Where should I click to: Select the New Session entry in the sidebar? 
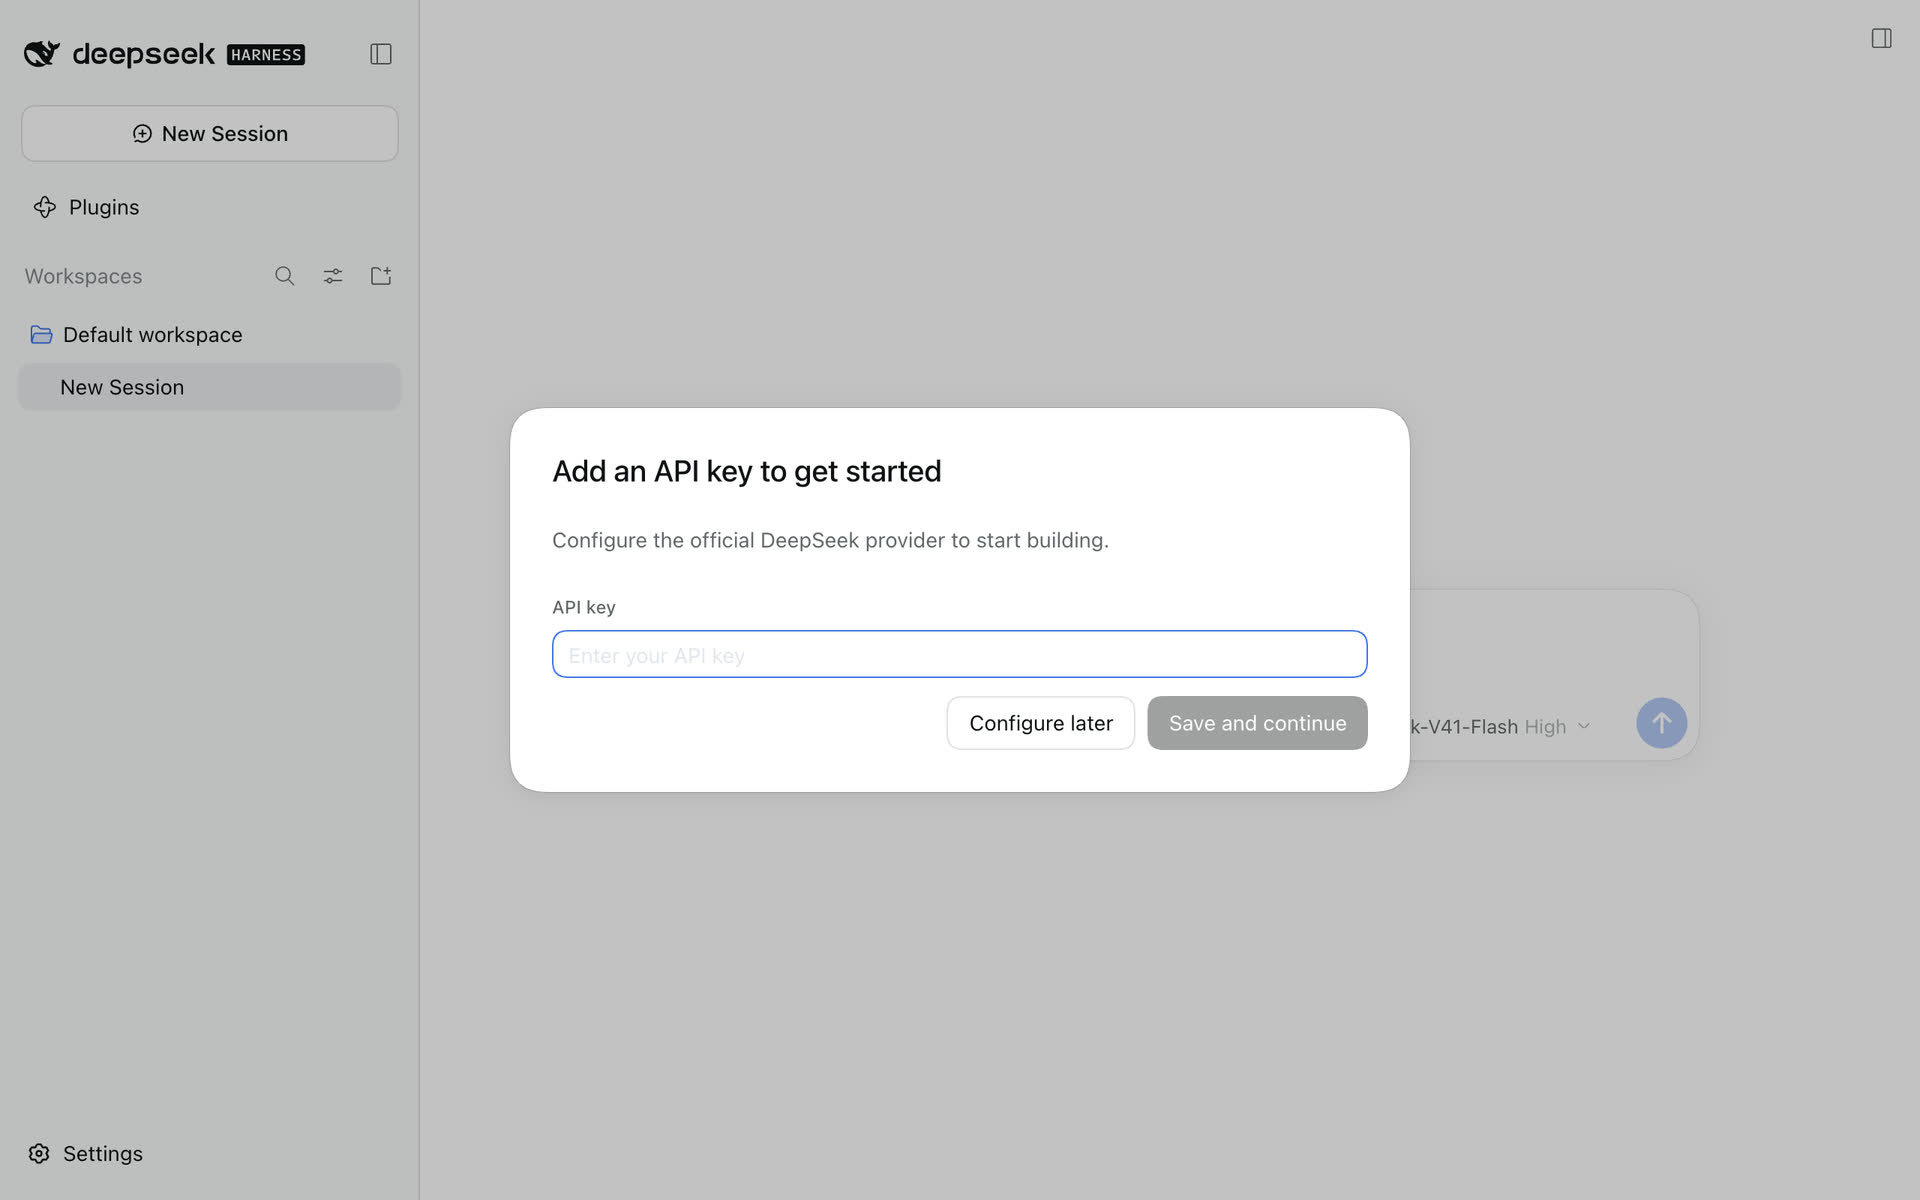(x=210, y=387)
